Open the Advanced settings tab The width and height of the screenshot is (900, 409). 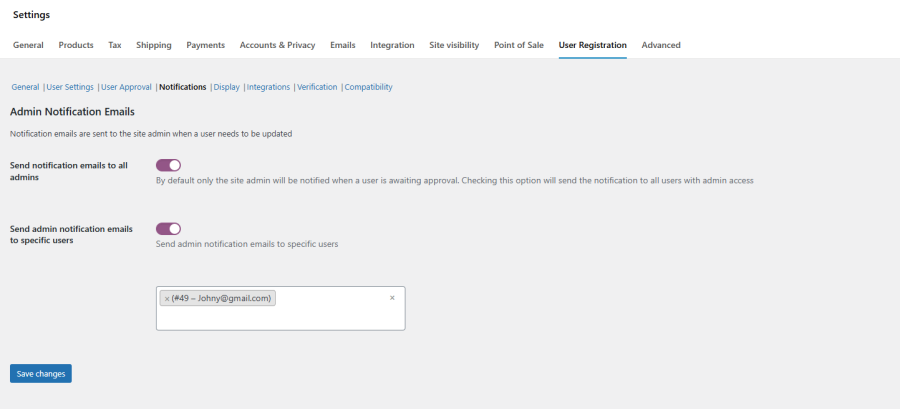[x=661, y=45]
